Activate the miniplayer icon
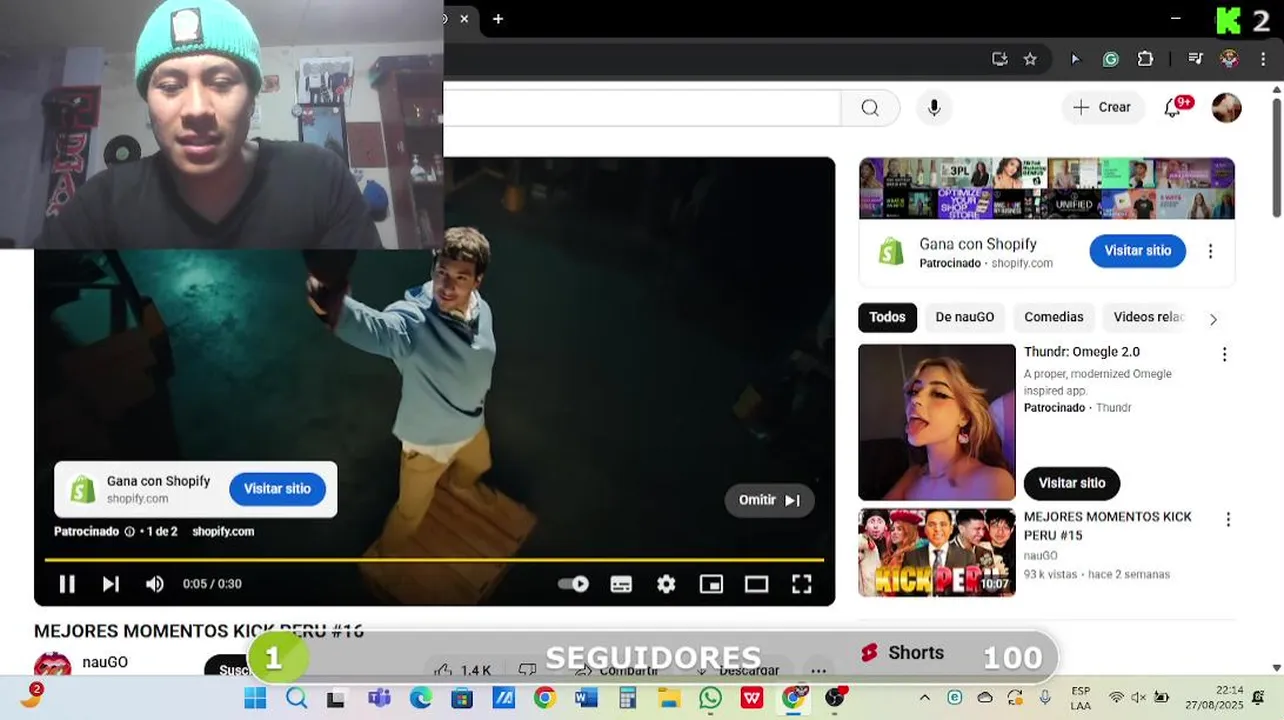Image resolution: width=1284 pixels, height=720 pixels. [x=711, y=584]
